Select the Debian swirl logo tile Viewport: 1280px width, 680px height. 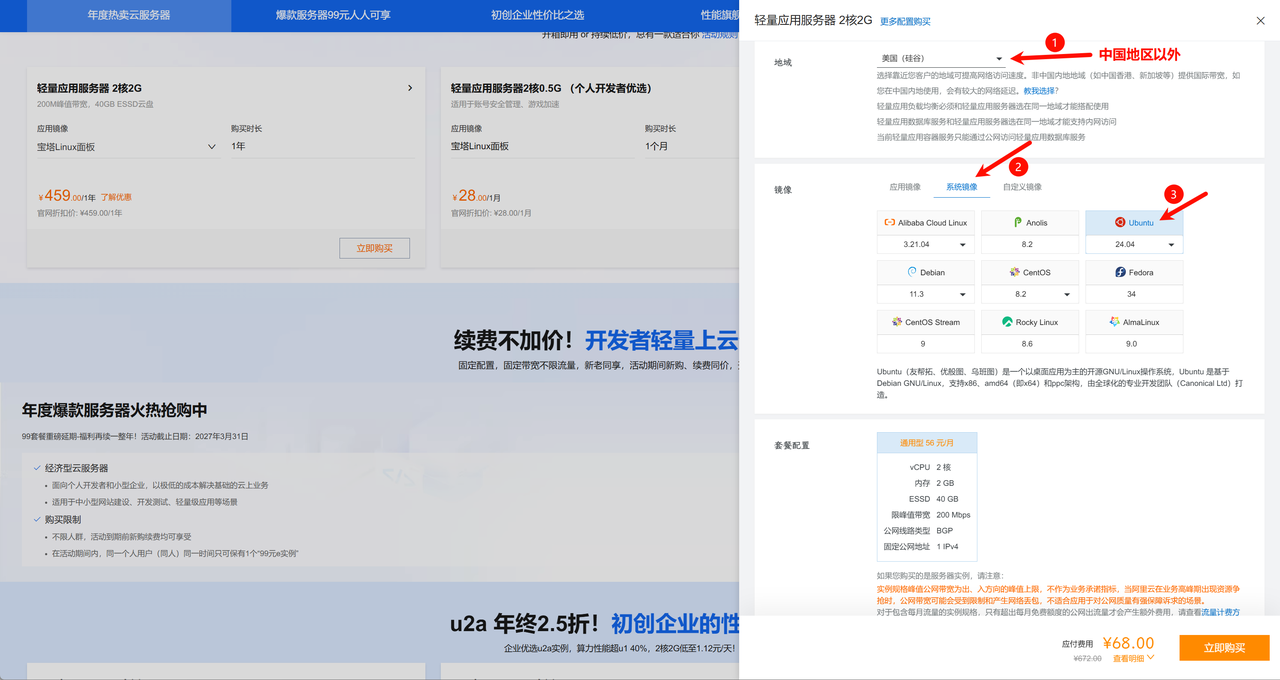(x=912, y=272)
